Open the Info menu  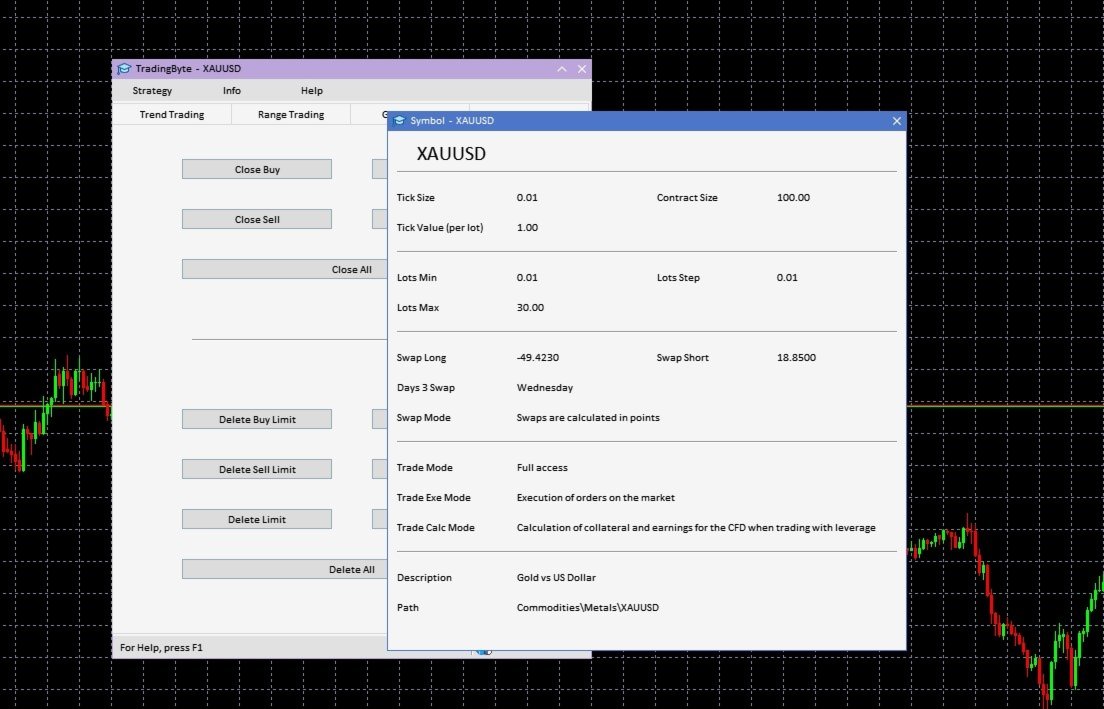coord(232,91)
